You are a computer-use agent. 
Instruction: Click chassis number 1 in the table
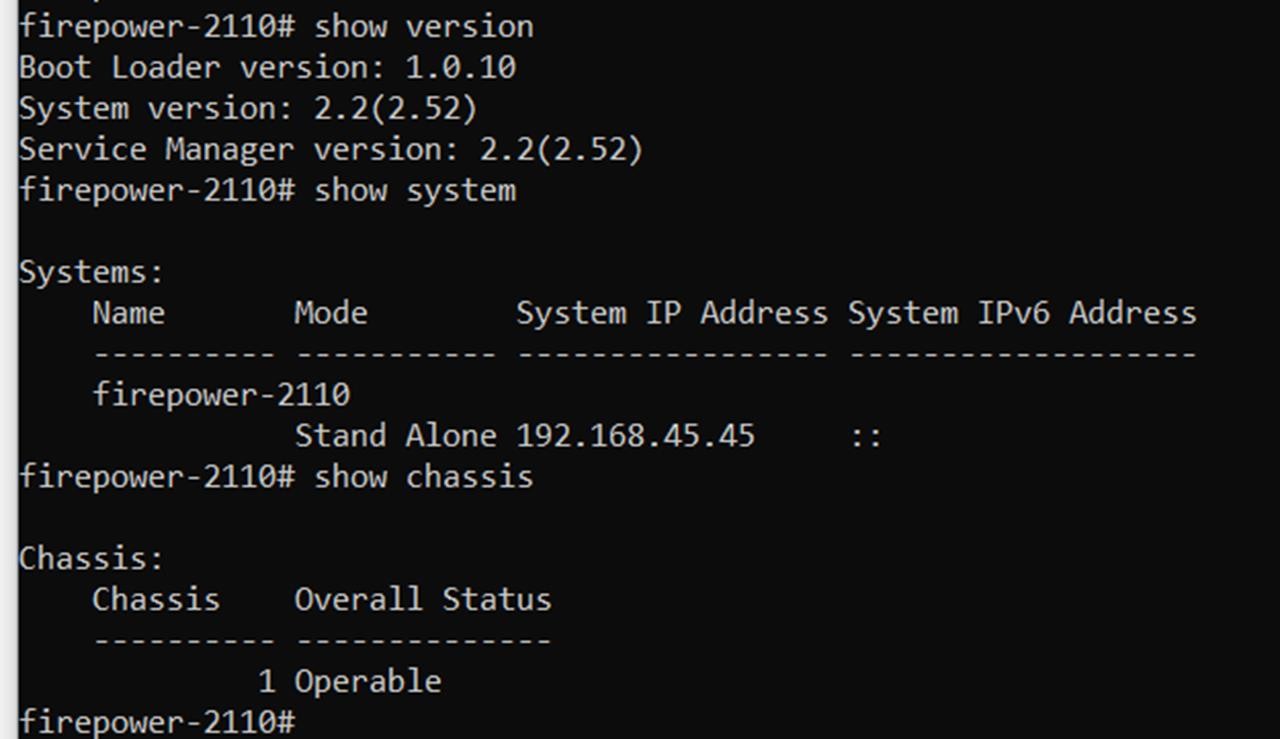pyautogui.click(x=266, y=682)
